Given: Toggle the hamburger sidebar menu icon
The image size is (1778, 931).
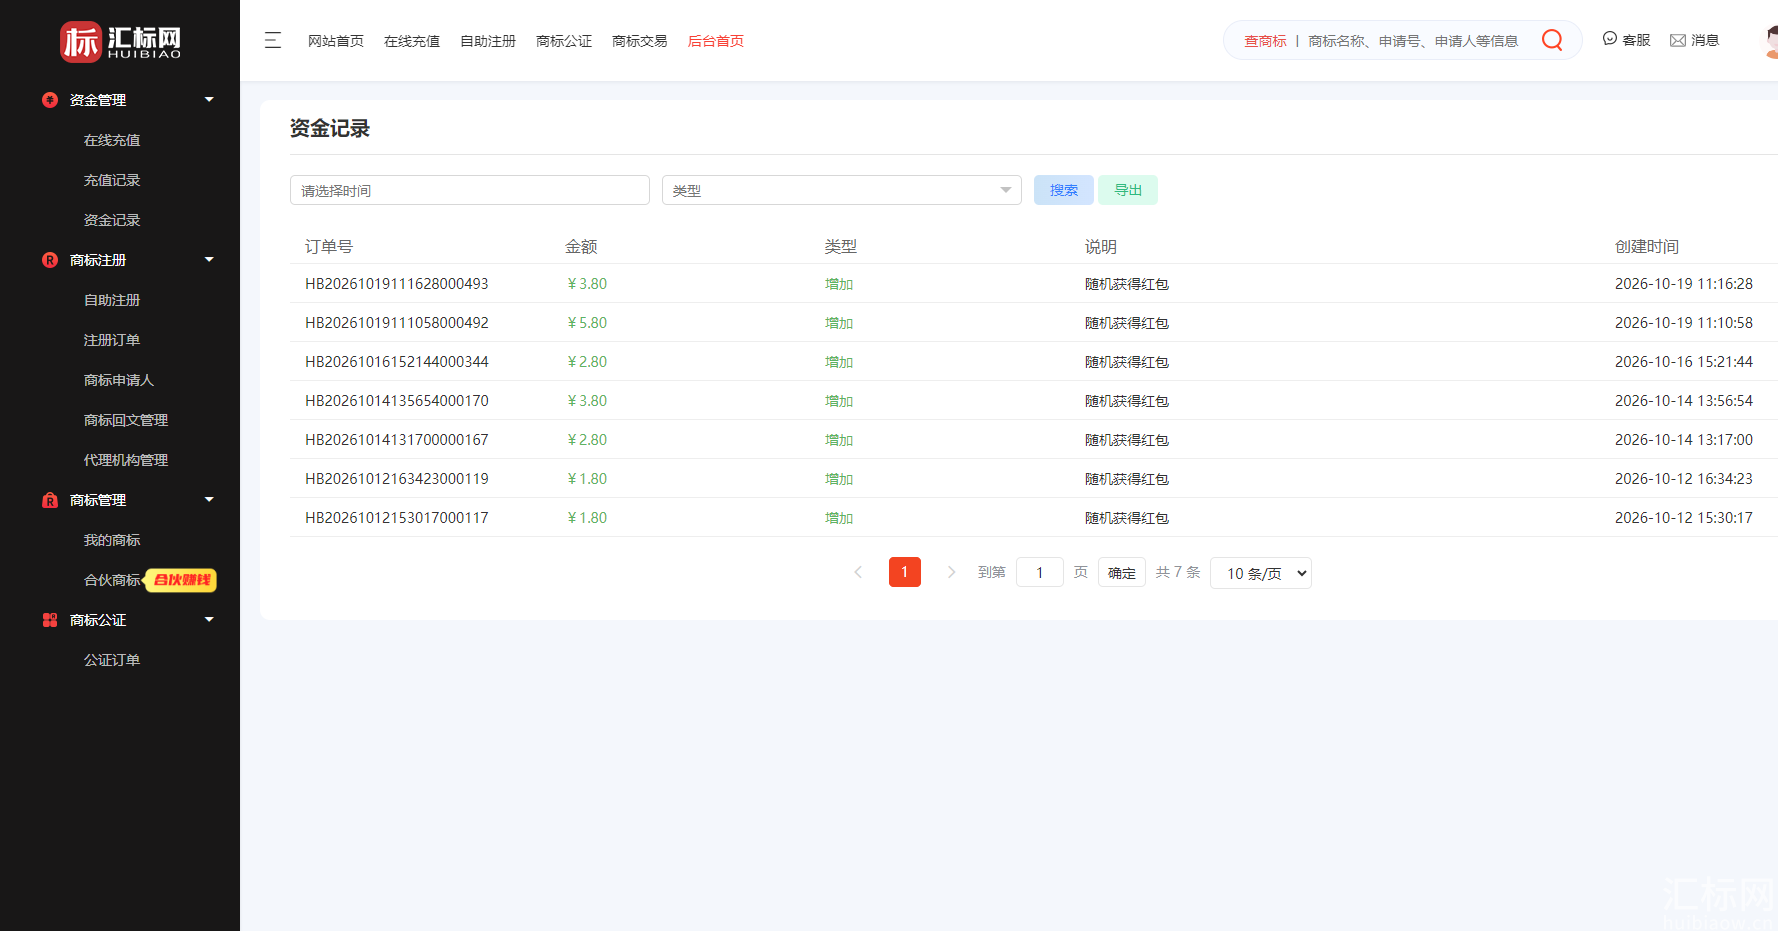Looking at the screenshot, I should [x=273, y=40].
